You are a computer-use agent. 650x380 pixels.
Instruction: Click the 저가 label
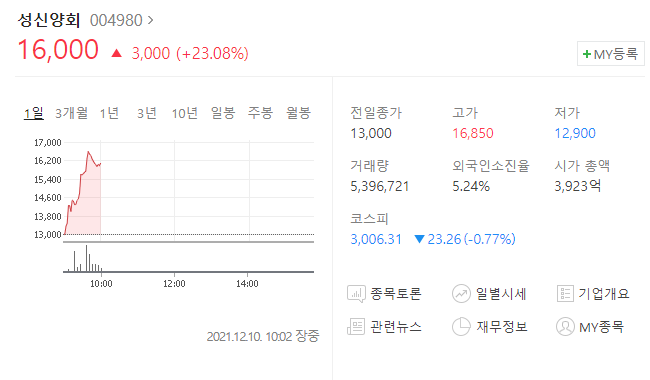coord(567,113)
